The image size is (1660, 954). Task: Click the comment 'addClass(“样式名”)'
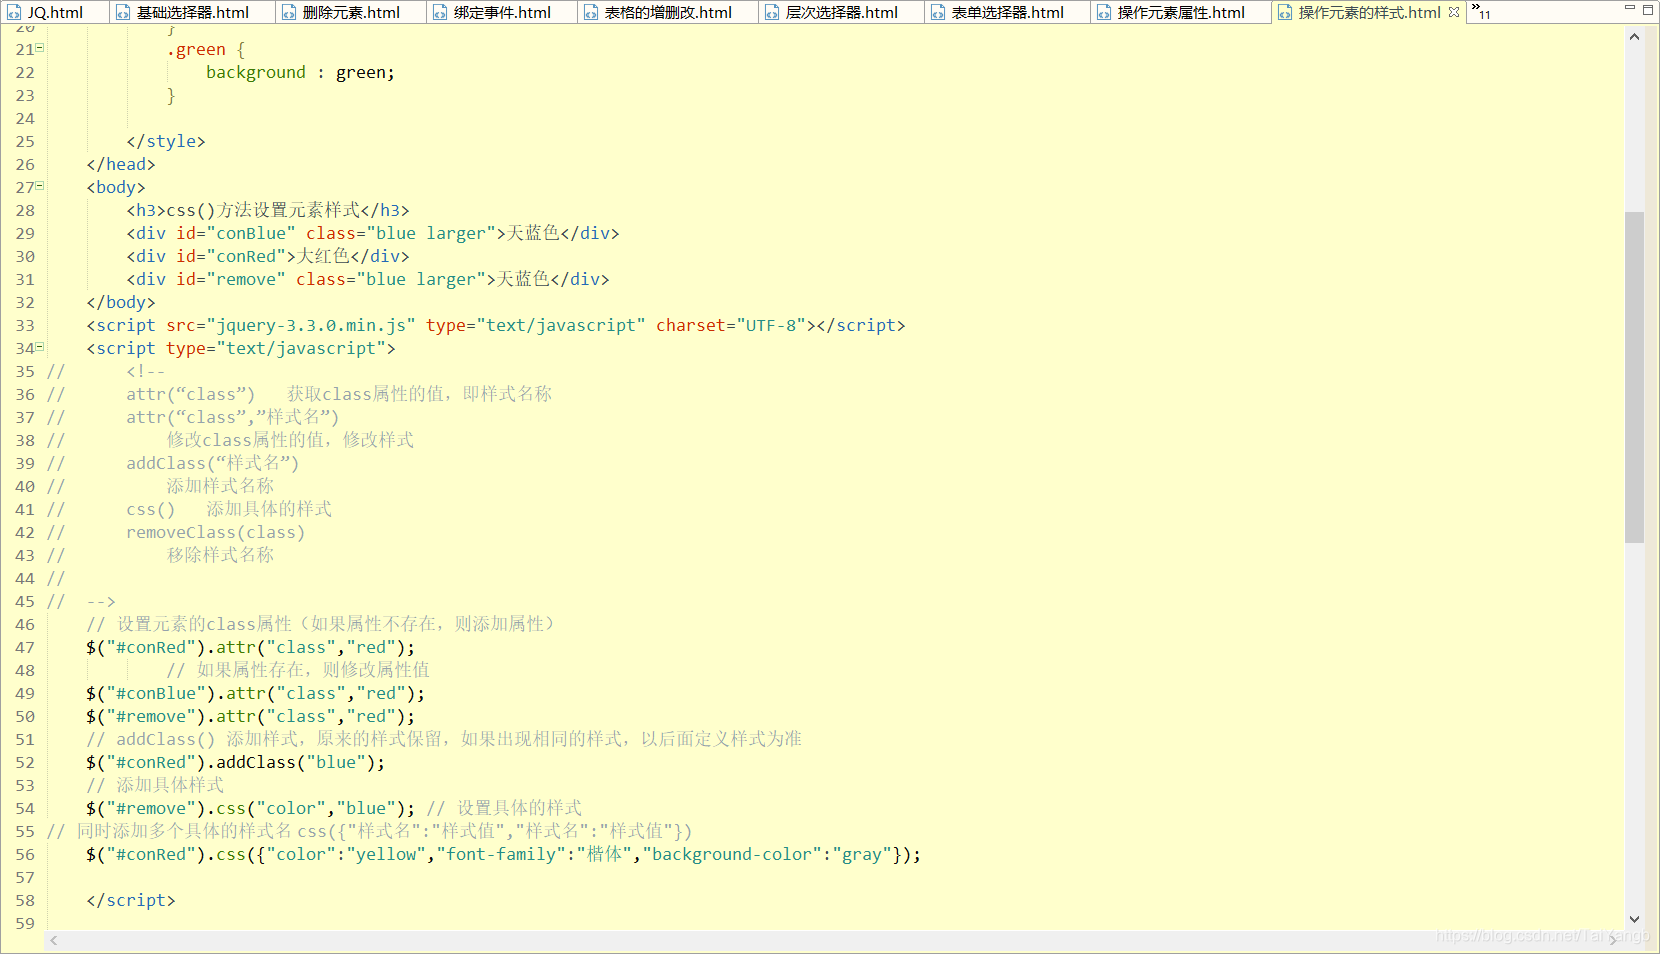(213, 463)
